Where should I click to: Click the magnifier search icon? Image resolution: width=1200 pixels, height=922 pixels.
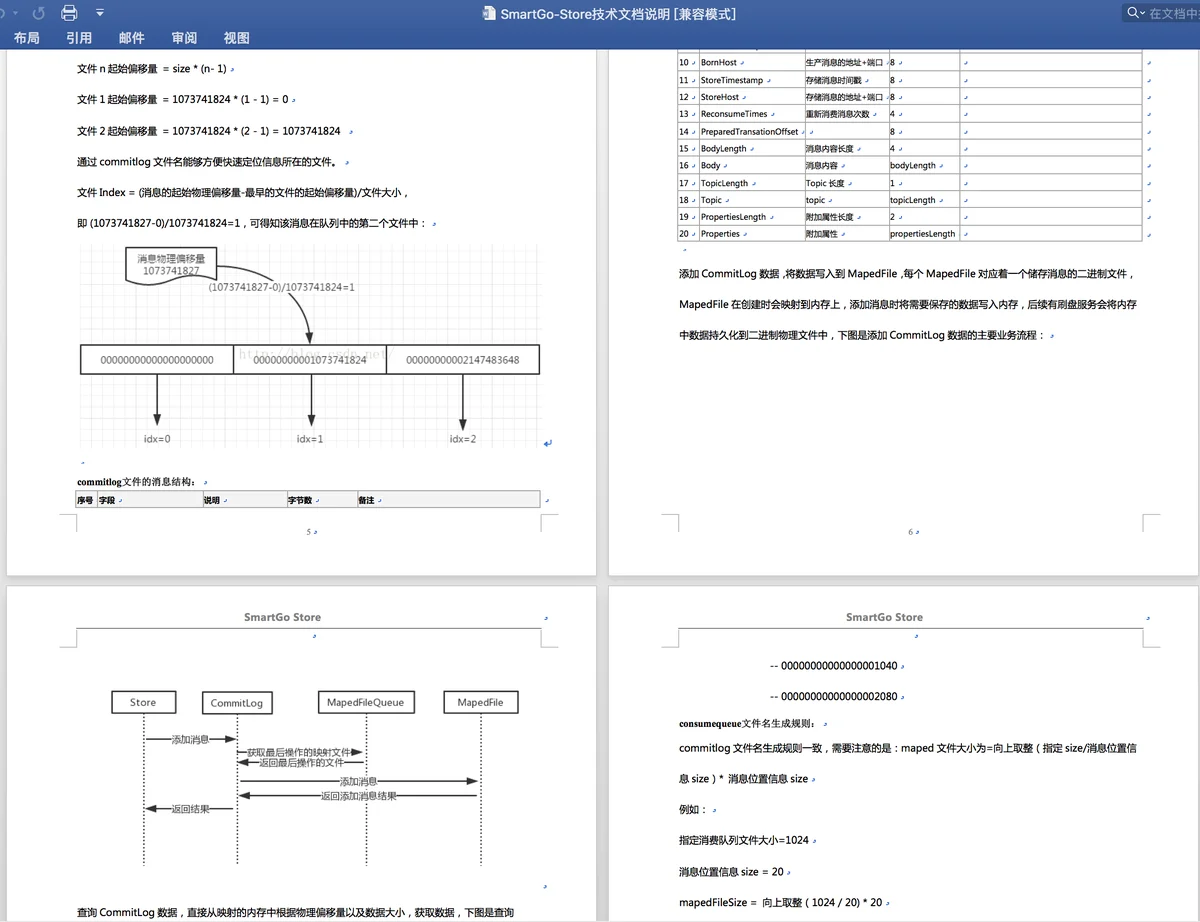point(1135,13)
